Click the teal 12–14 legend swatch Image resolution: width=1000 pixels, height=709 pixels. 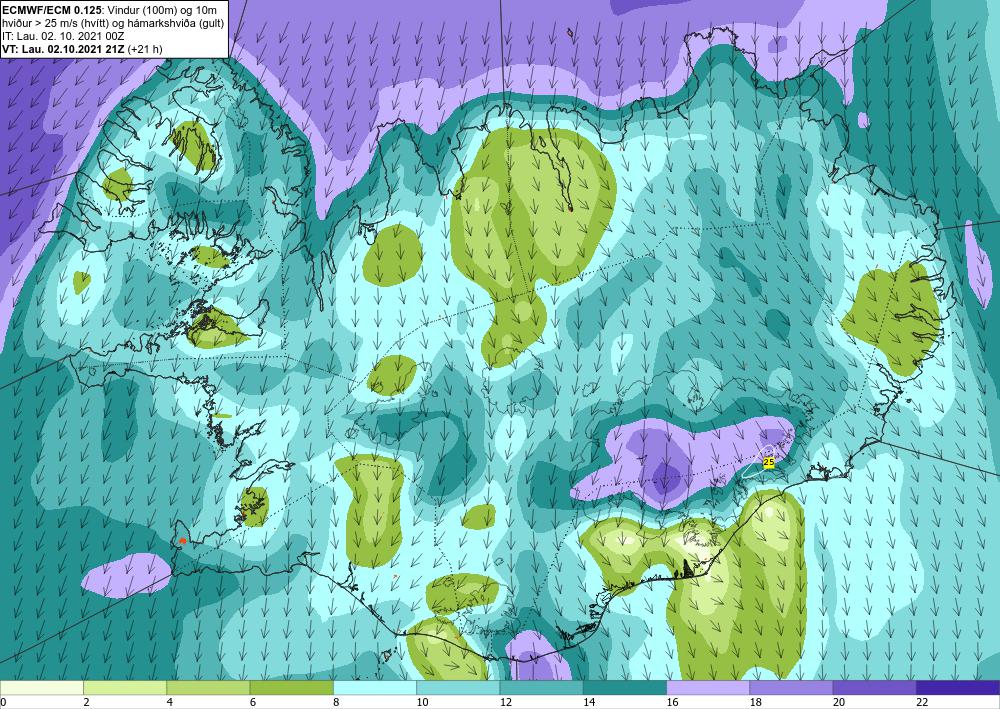click(x=541, y=687)
